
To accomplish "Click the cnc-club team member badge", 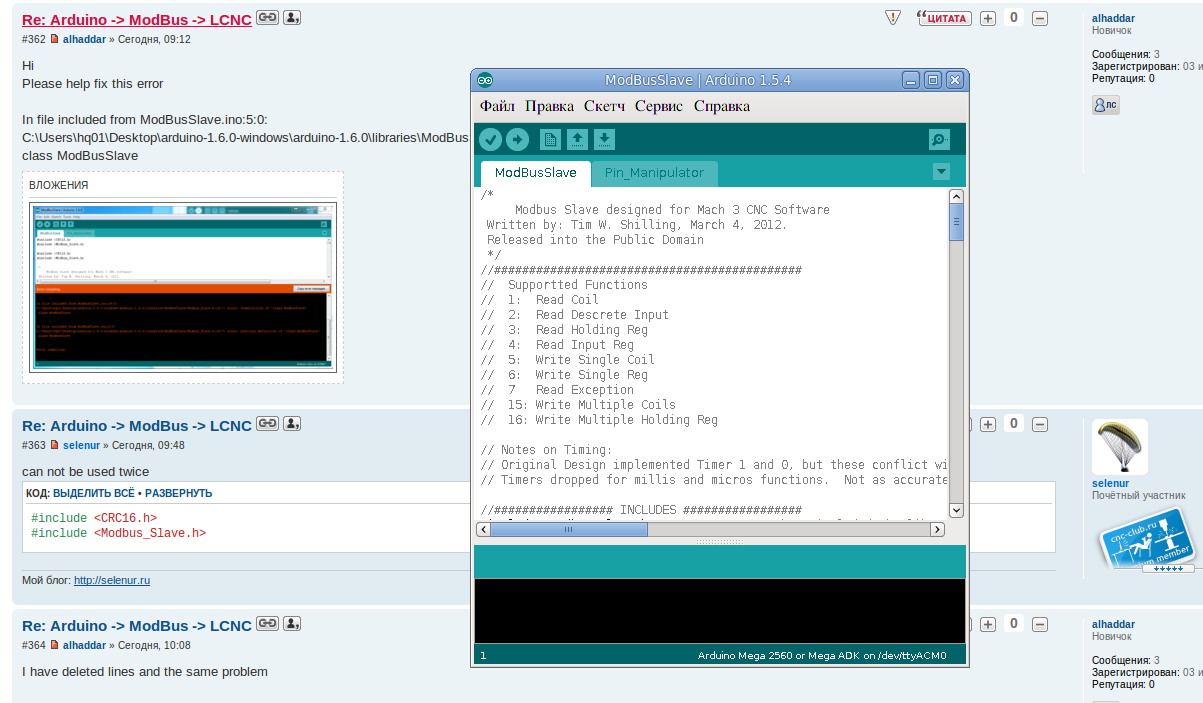I will coord(1147,538).
